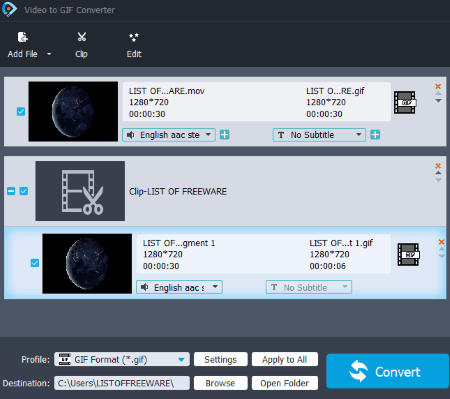This screenshot has width=450, height=399.
Task: Collapse the Clip-LIST OF FREEWARE group
Action: pyautogui.click(x=11, y=191)
